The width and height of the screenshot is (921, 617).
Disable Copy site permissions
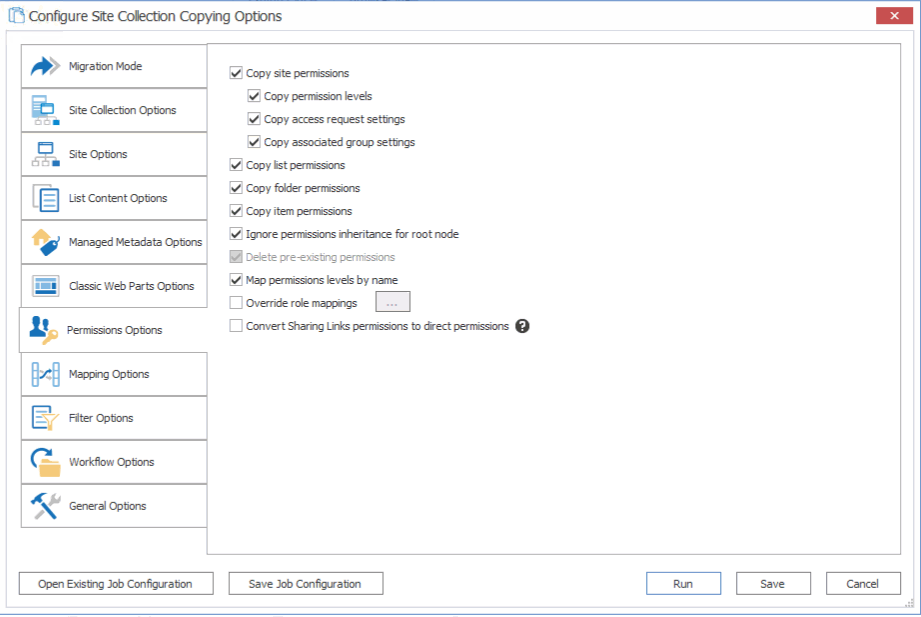(x=236, y=73)
